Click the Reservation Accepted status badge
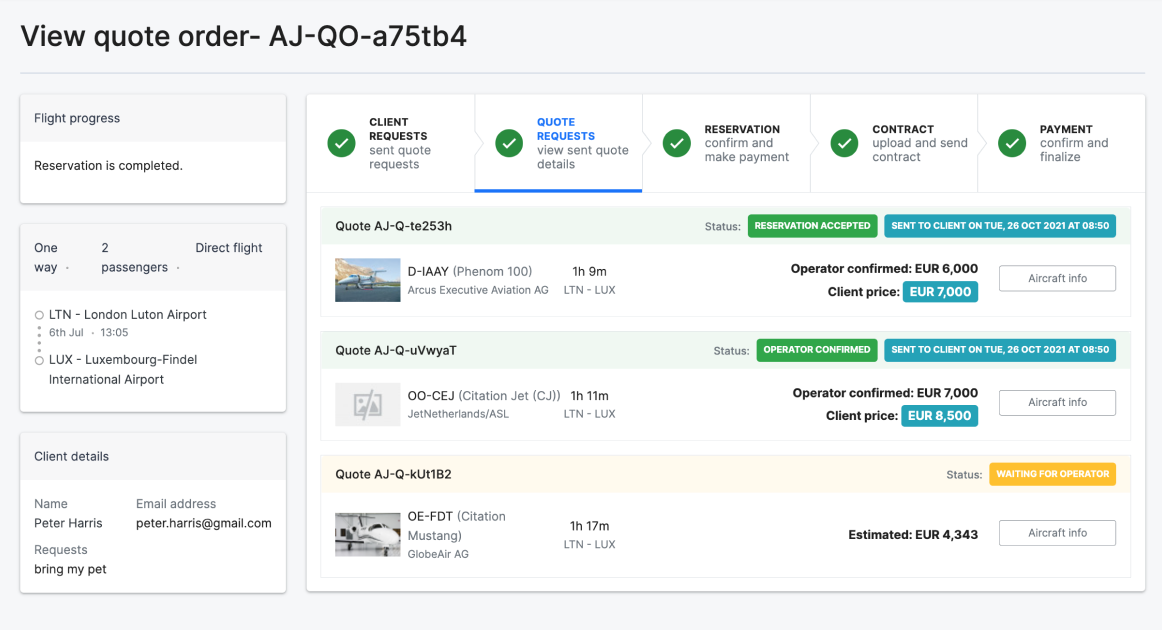The image size is (1162, 630). (812, 226)
